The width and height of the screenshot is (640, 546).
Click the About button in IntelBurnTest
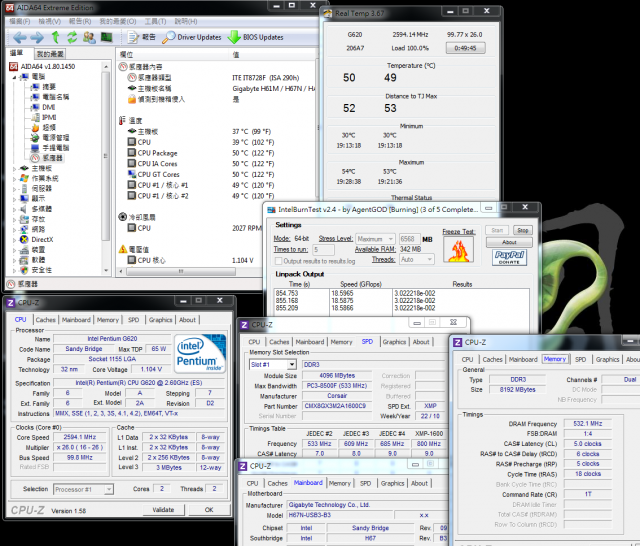[x=509, y=242]
